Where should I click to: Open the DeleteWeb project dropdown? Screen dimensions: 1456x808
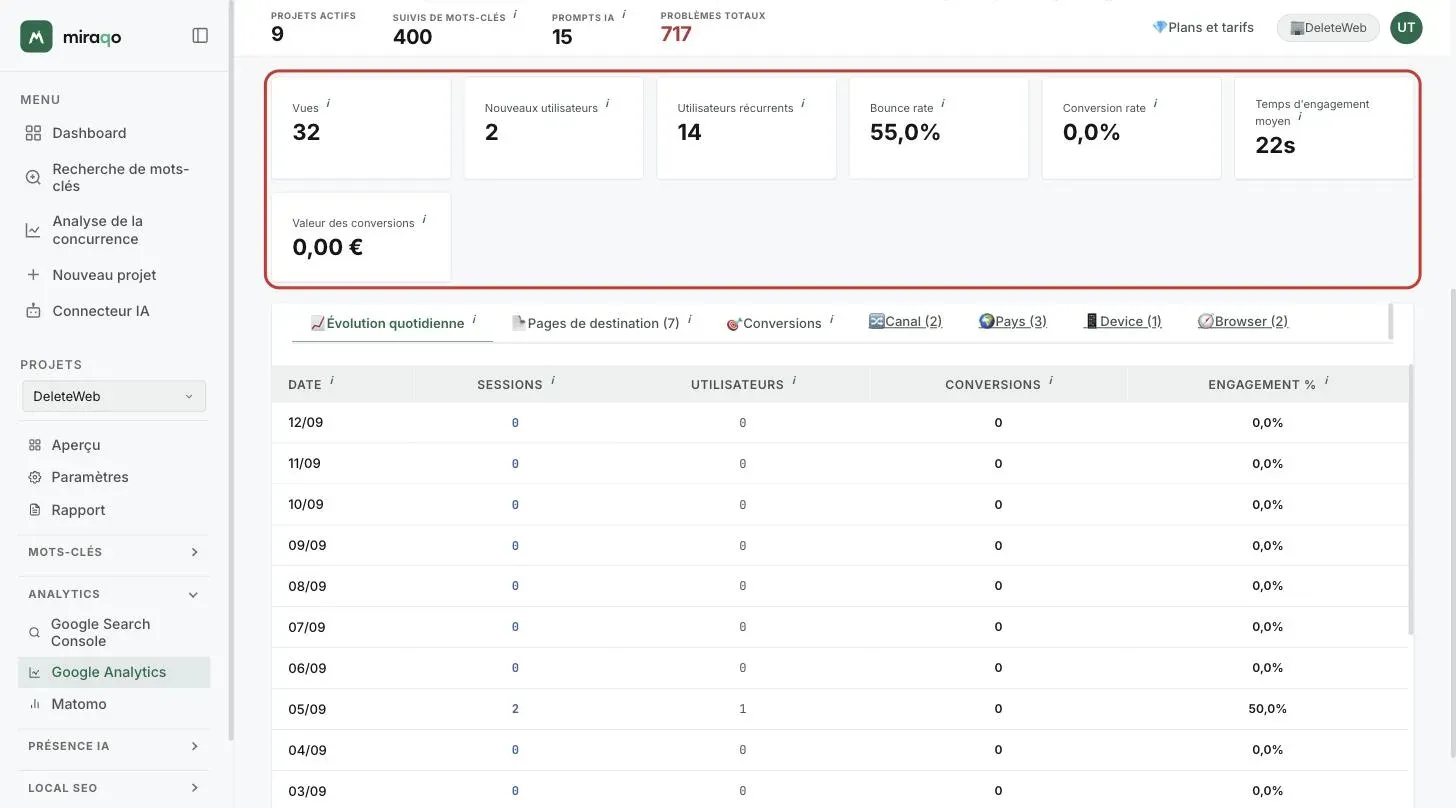click(114, 396)
